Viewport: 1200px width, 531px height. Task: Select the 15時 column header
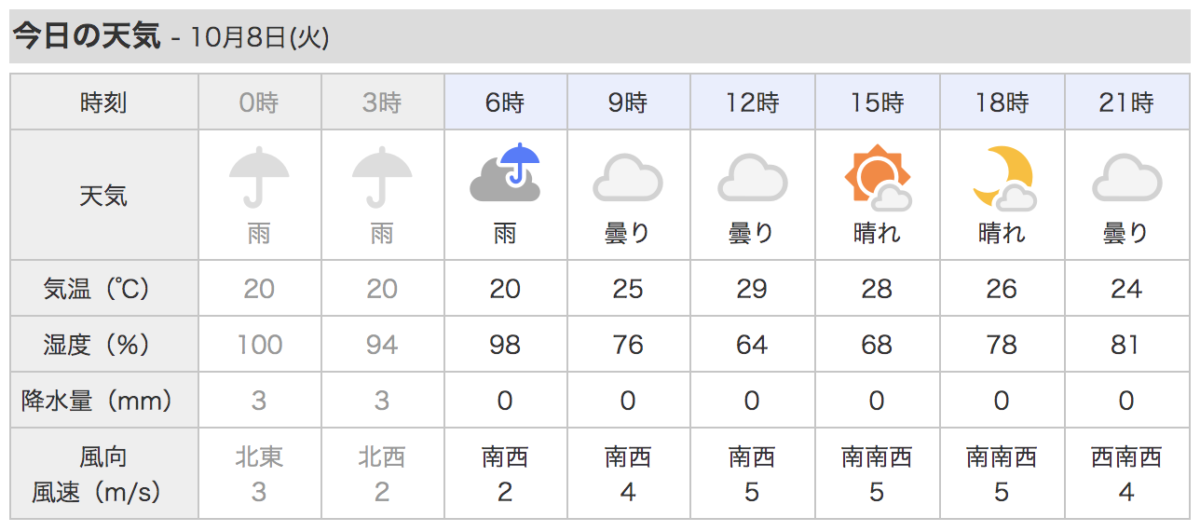877,102
